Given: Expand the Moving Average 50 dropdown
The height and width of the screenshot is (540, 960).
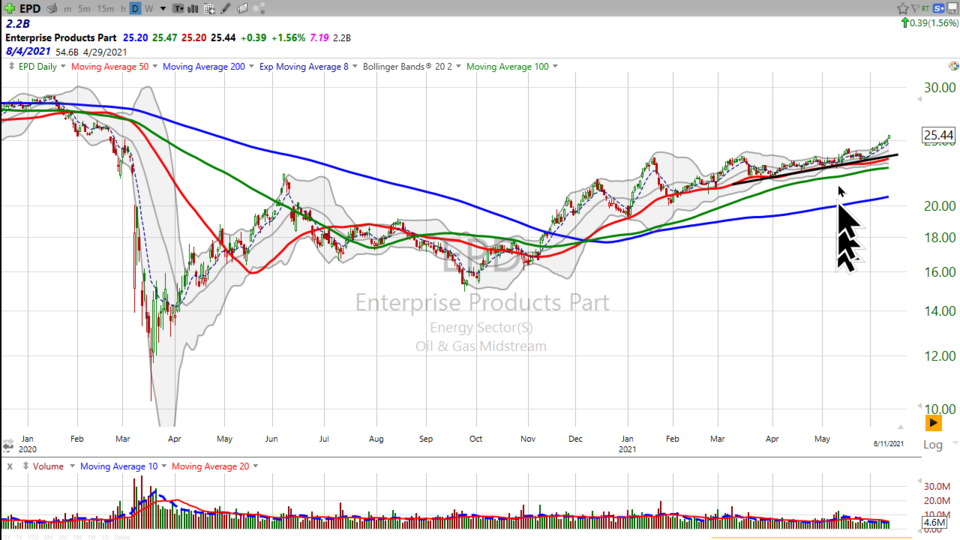Looking at the screenshot, I should pyautogui.click(x=112, y=67).
